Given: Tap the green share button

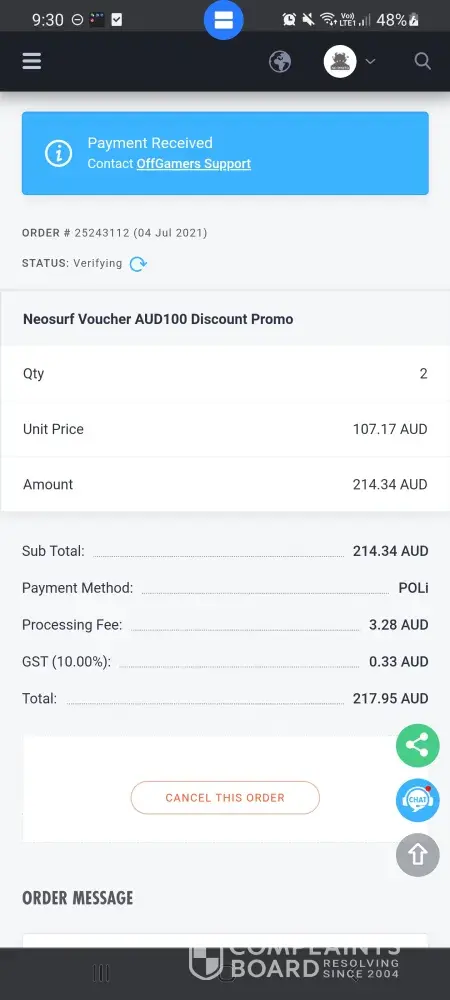Looking at the screenshot, I should (x=417, y=745).
